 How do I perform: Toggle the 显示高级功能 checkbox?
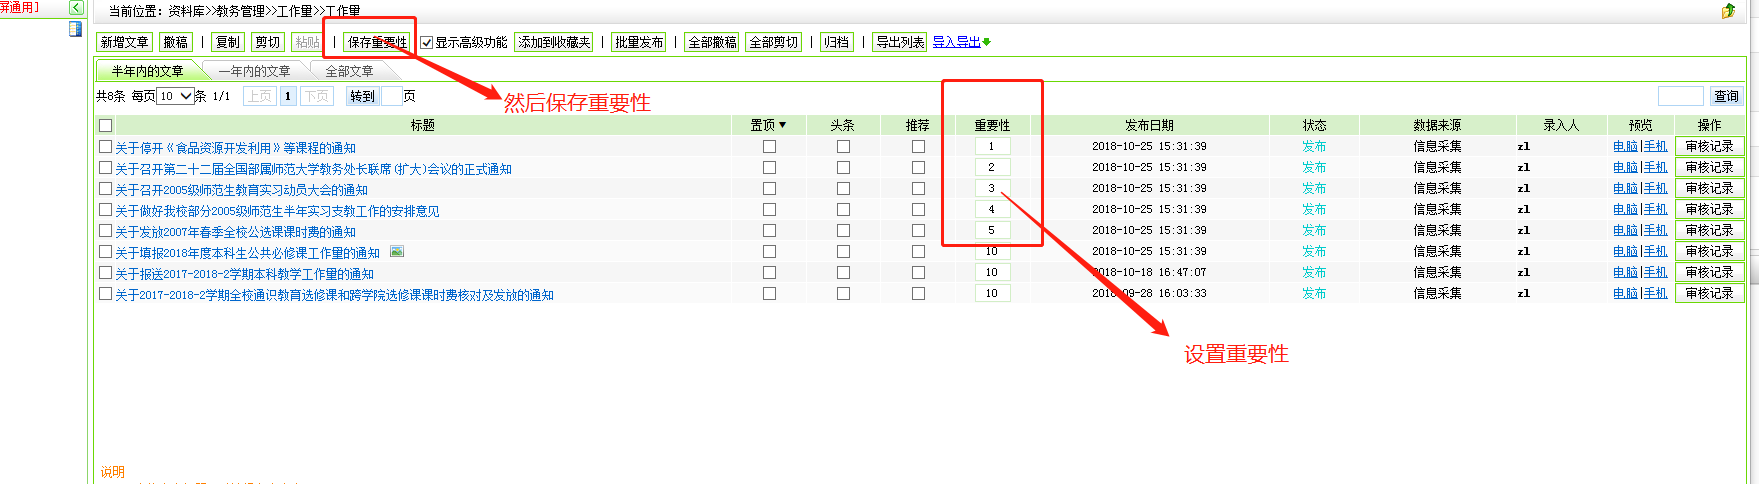(427, 43)
